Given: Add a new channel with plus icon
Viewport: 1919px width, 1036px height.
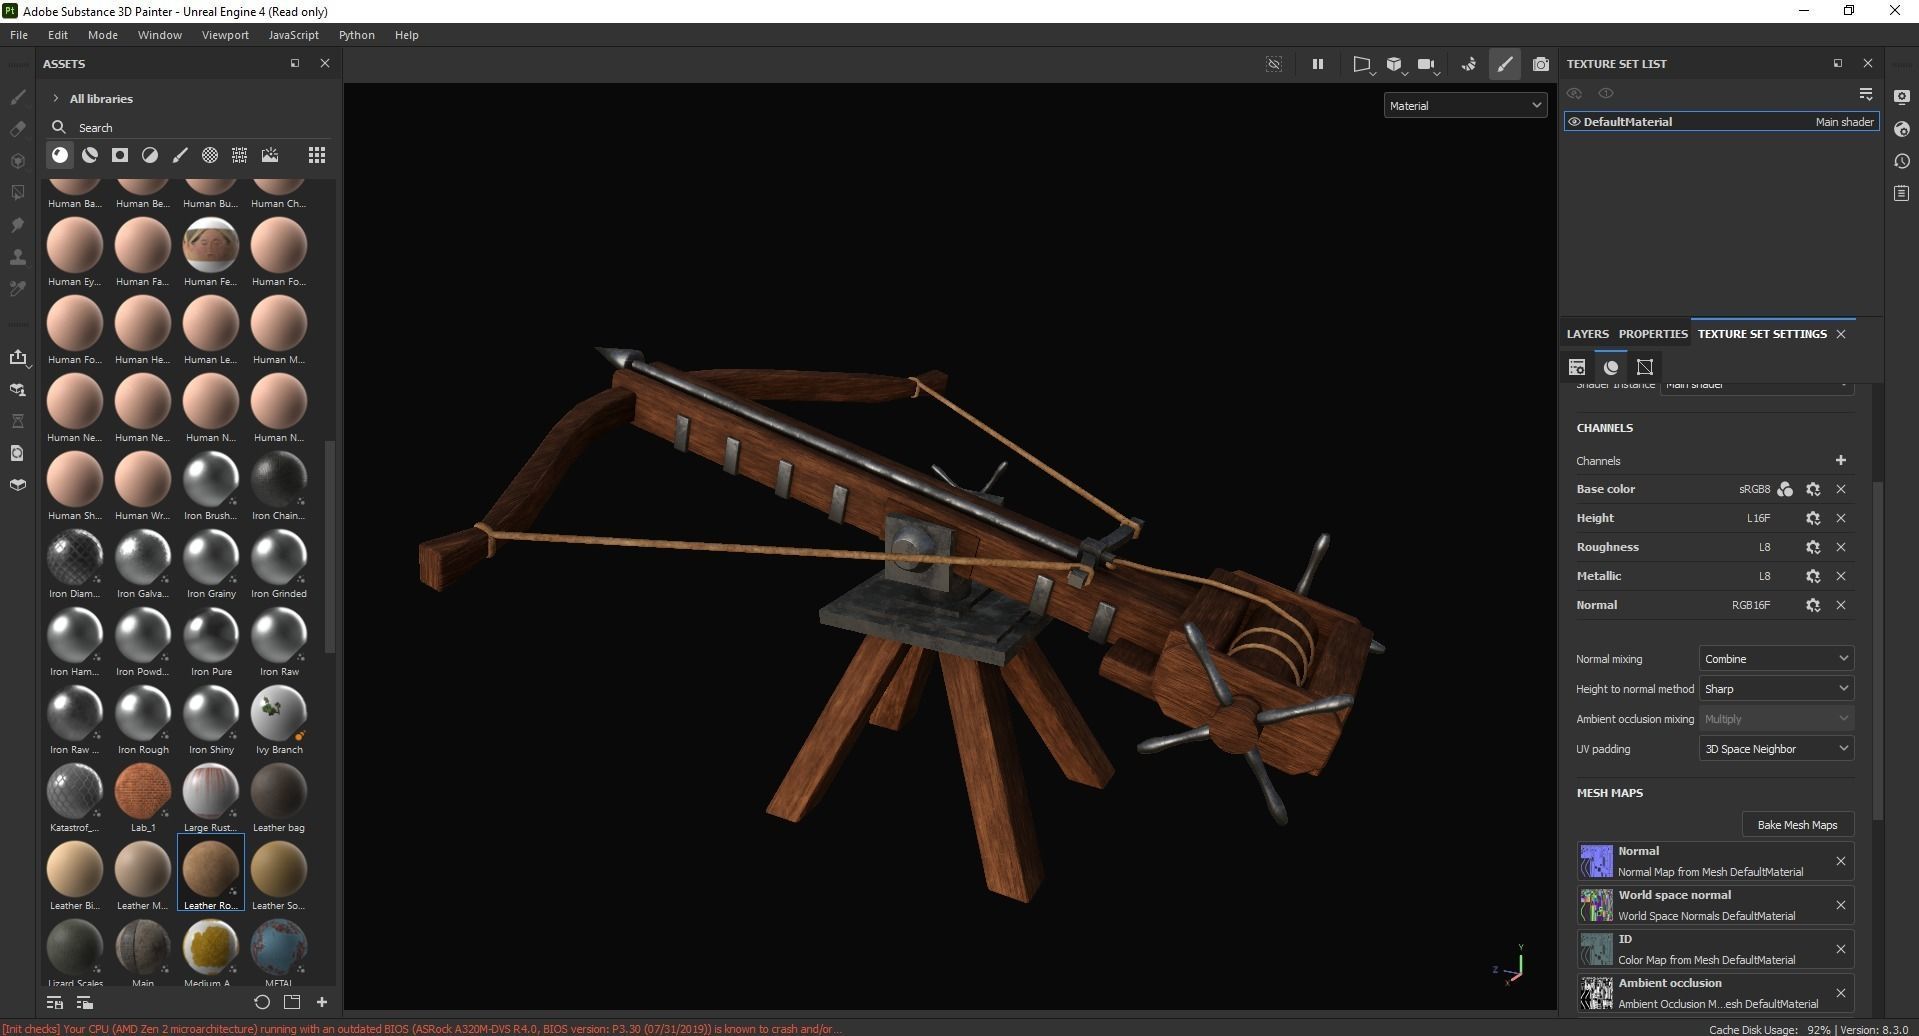Looking at the screenshot, I should point(1841,460).
